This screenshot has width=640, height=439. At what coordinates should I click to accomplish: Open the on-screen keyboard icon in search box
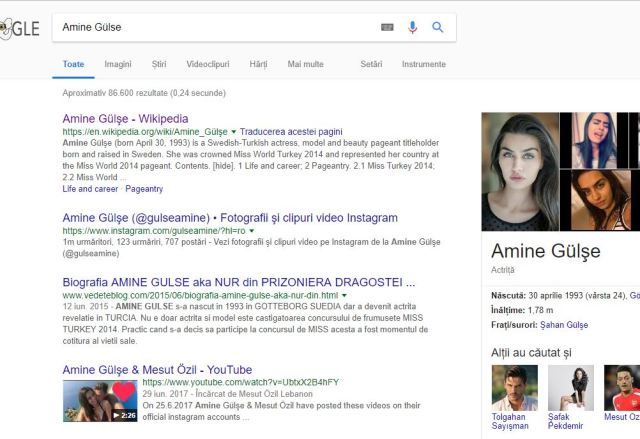pos(387,27)
